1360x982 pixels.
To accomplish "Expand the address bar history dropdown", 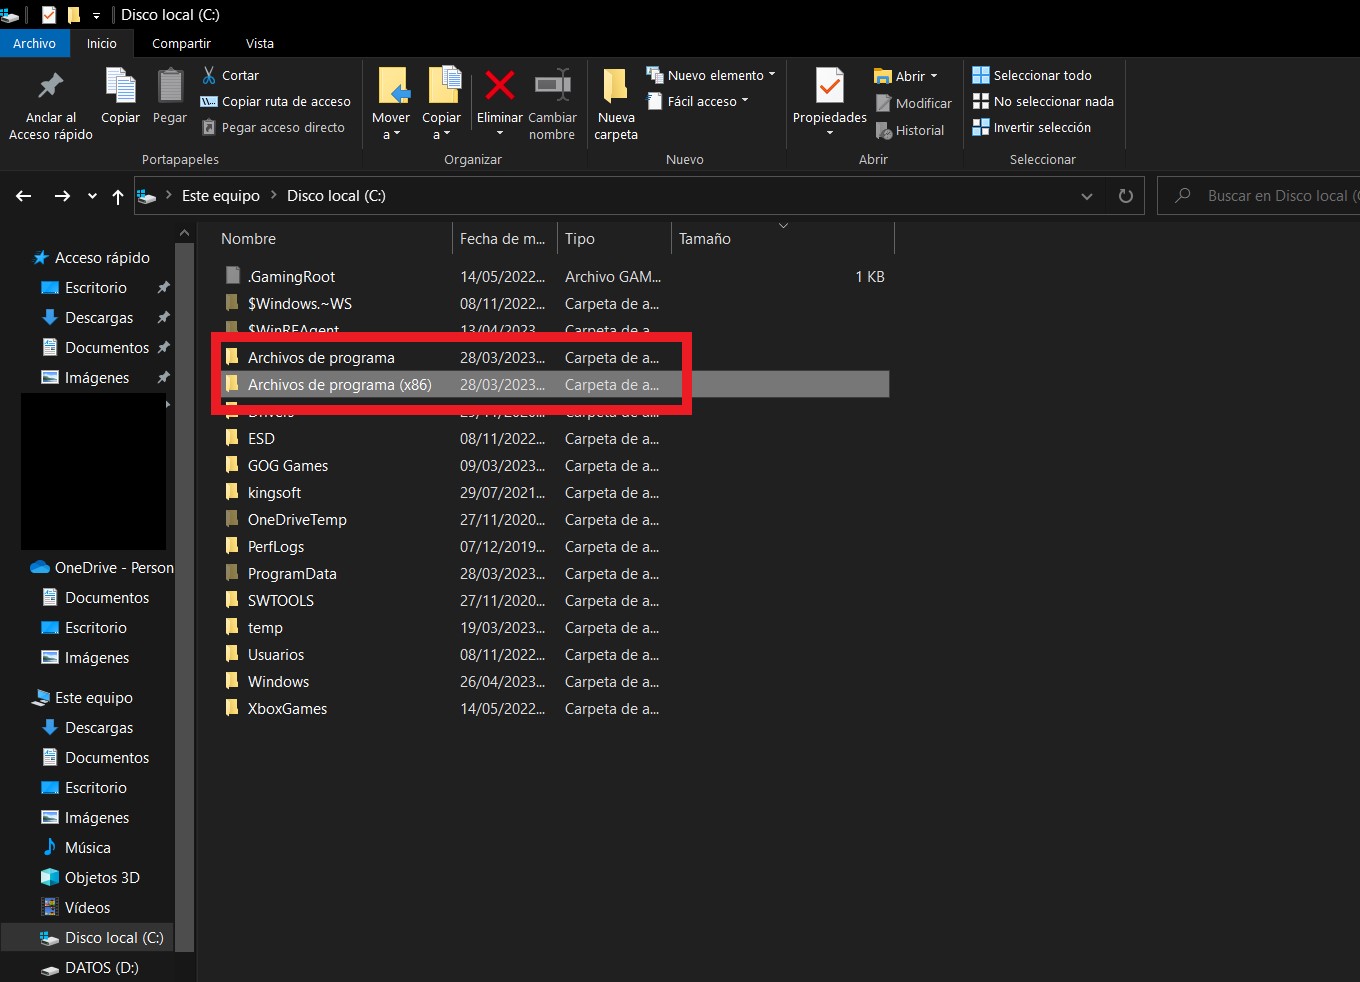I will click(x=1087, y=196).
